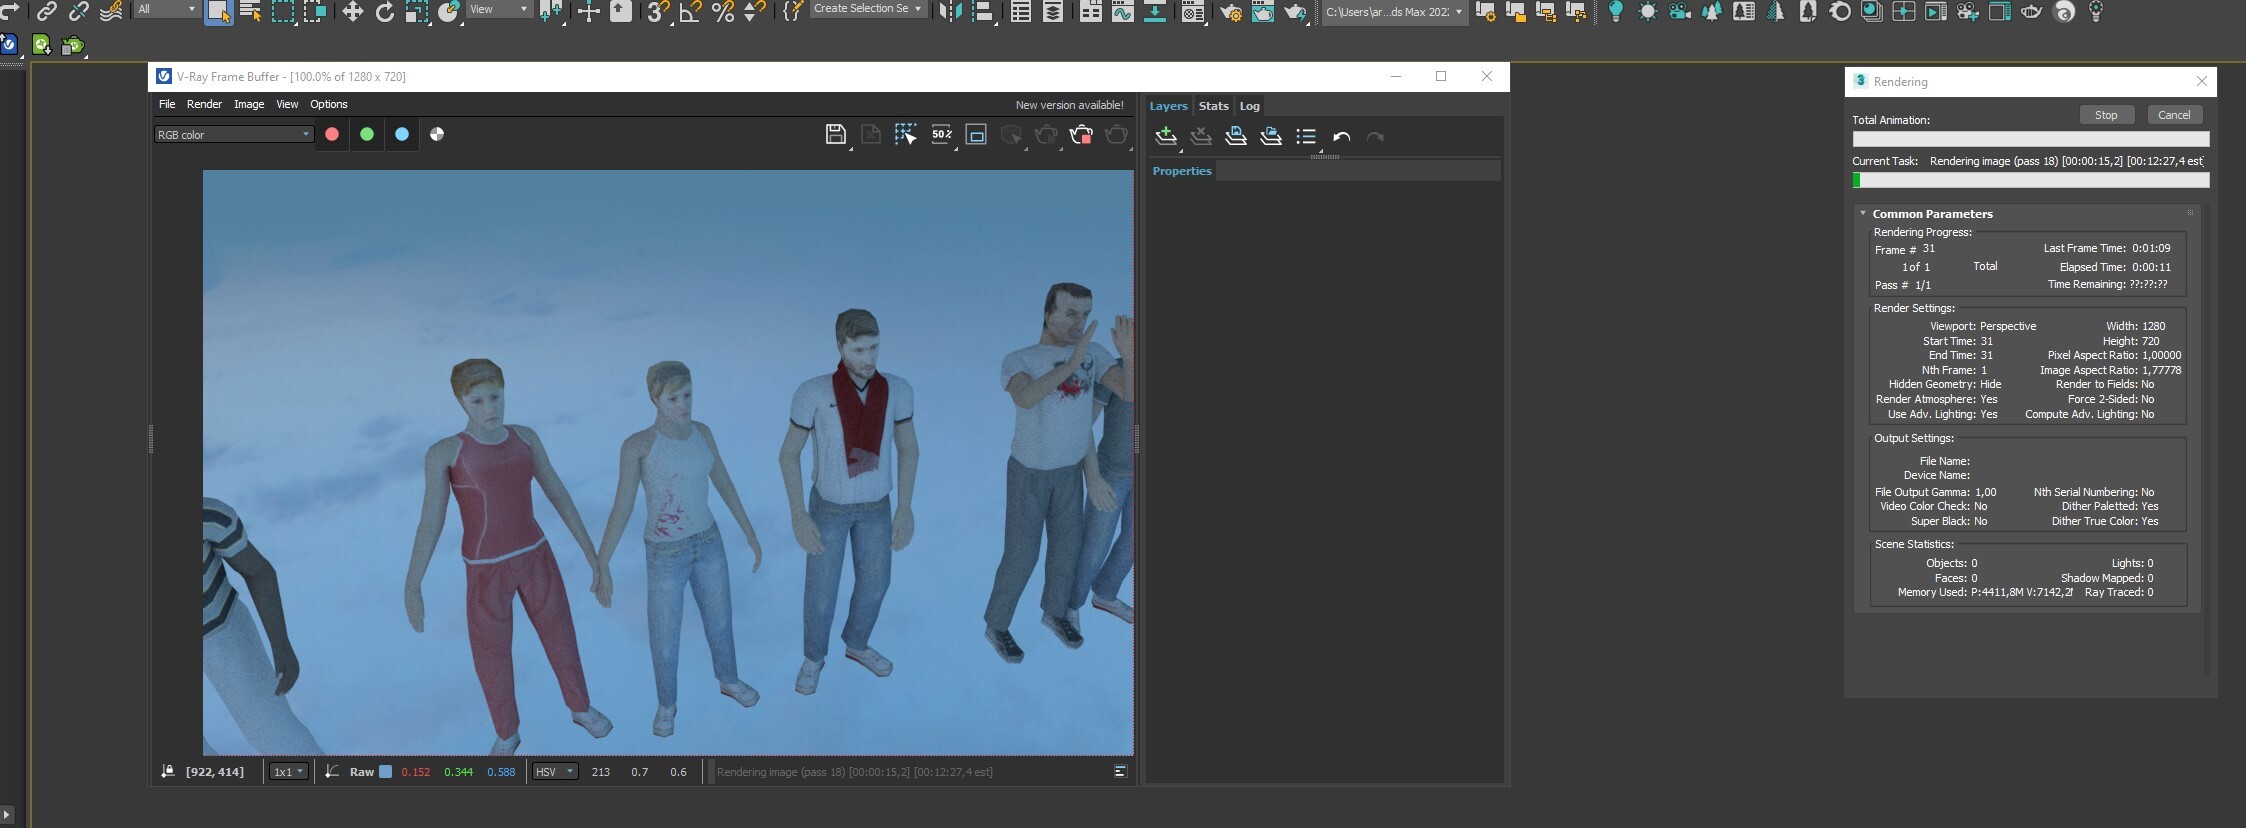Click the Render Production teapot icon

(1296, 12)
